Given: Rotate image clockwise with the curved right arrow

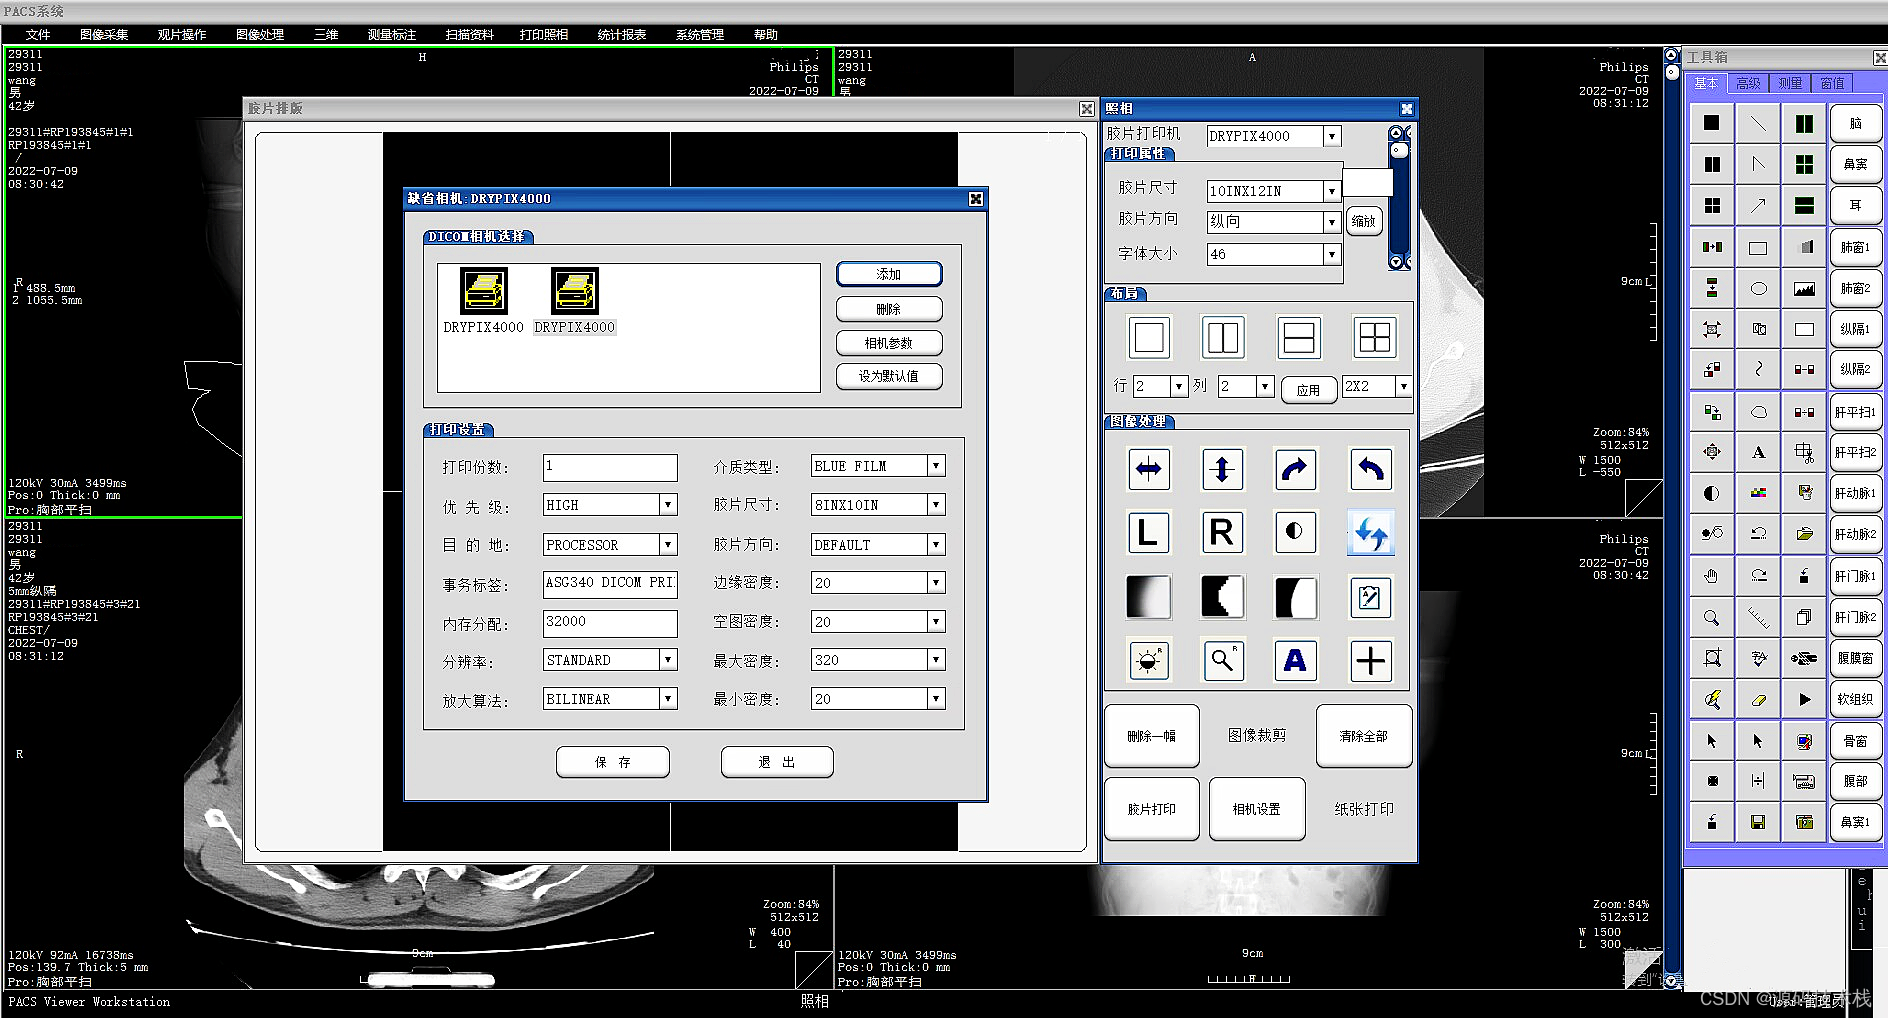Looking at the screenshot, I should [1295, 469].
